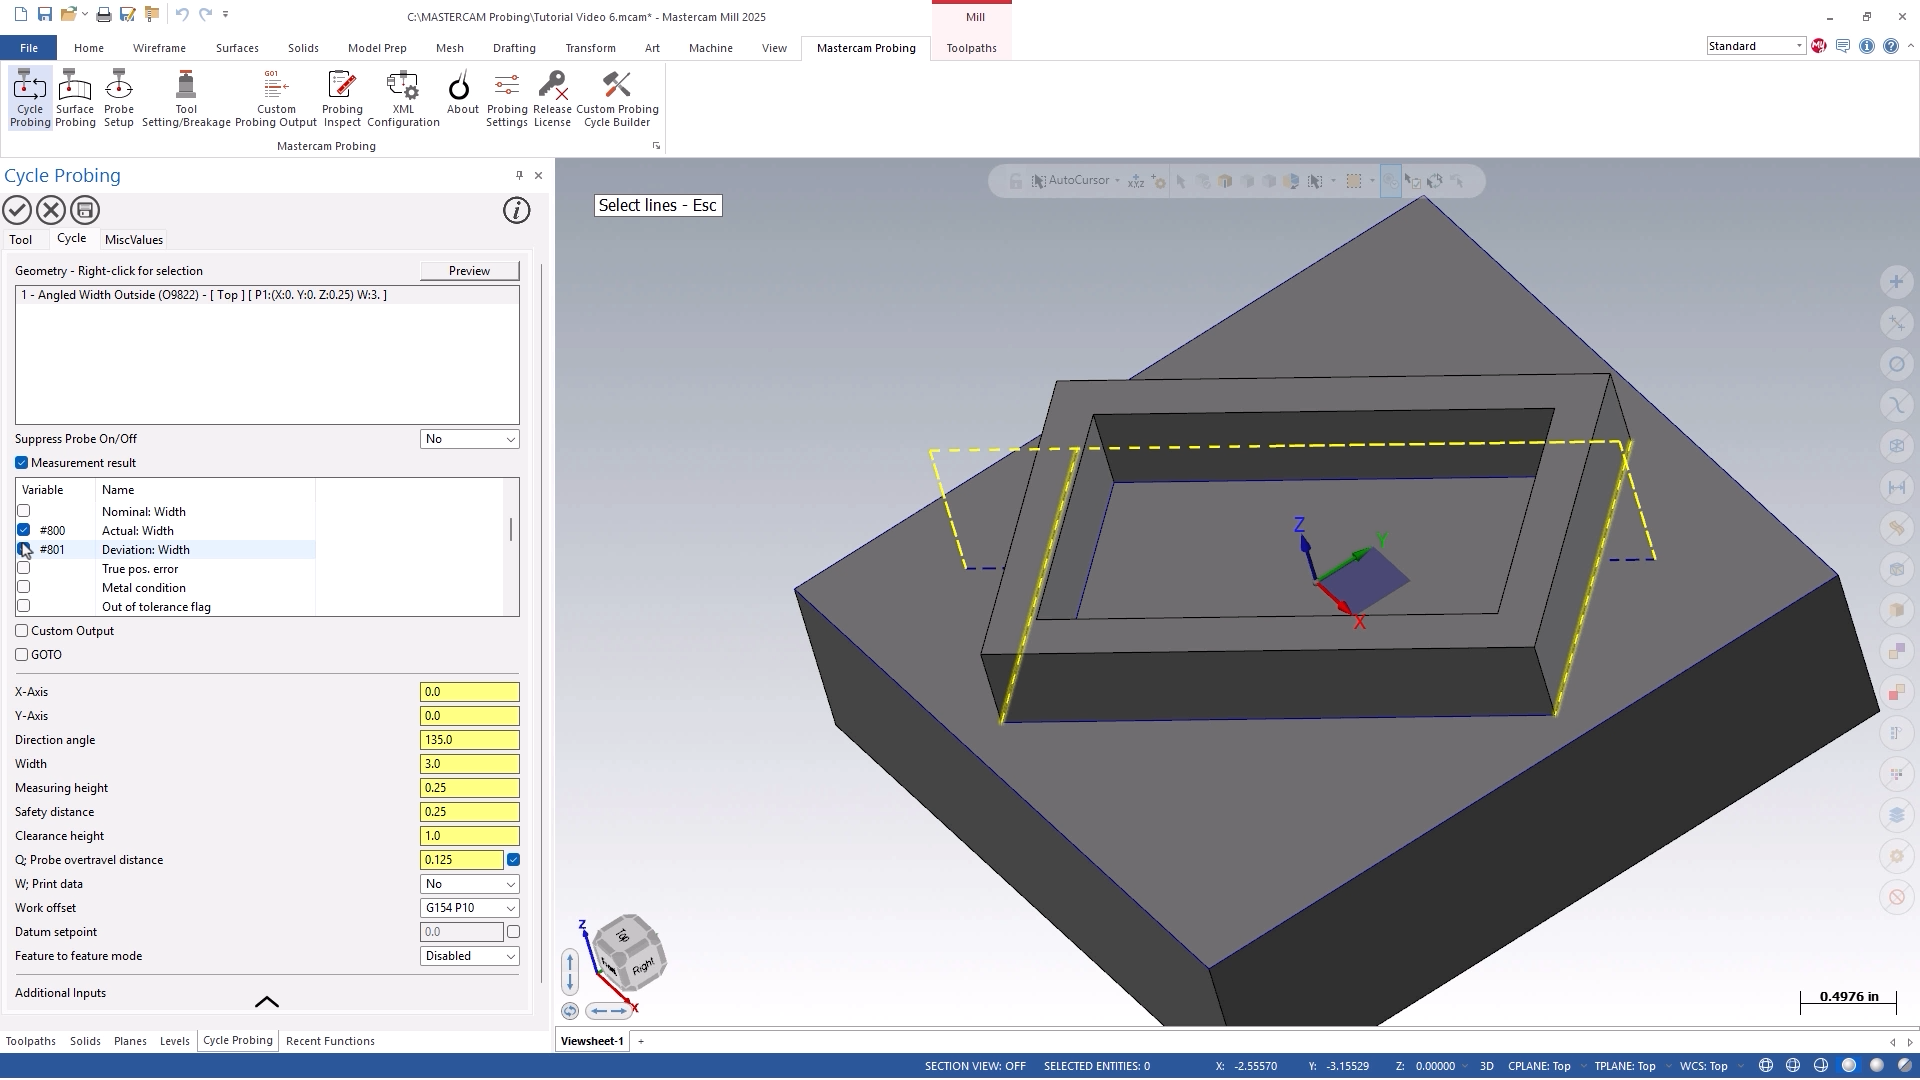
Task: Click the Cycle Probing info icon
Action: click(516, 210)
